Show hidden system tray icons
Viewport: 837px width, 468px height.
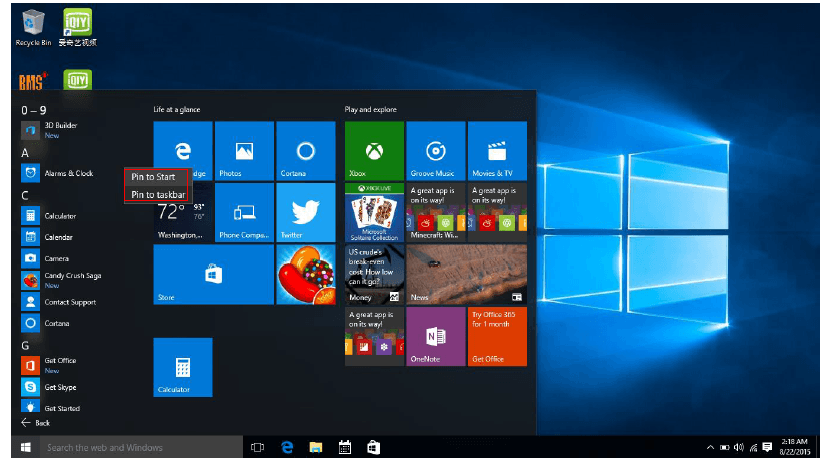point(710,447)
